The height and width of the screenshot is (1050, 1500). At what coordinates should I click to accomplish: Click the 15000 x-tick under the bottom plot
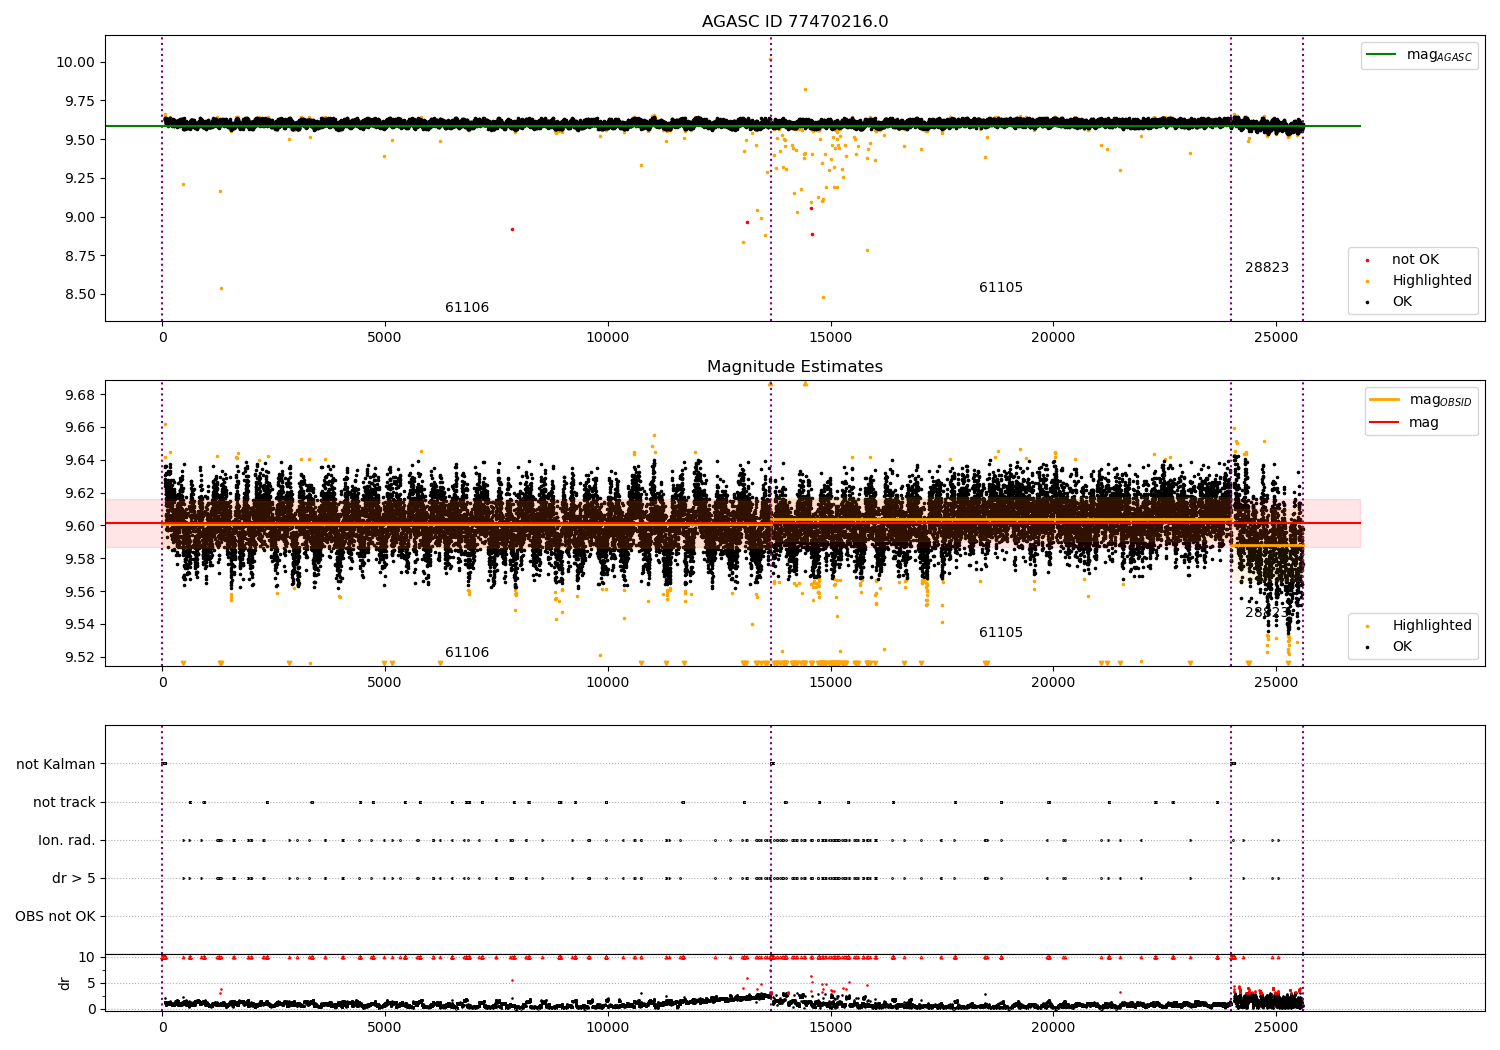coord(830,1028)
